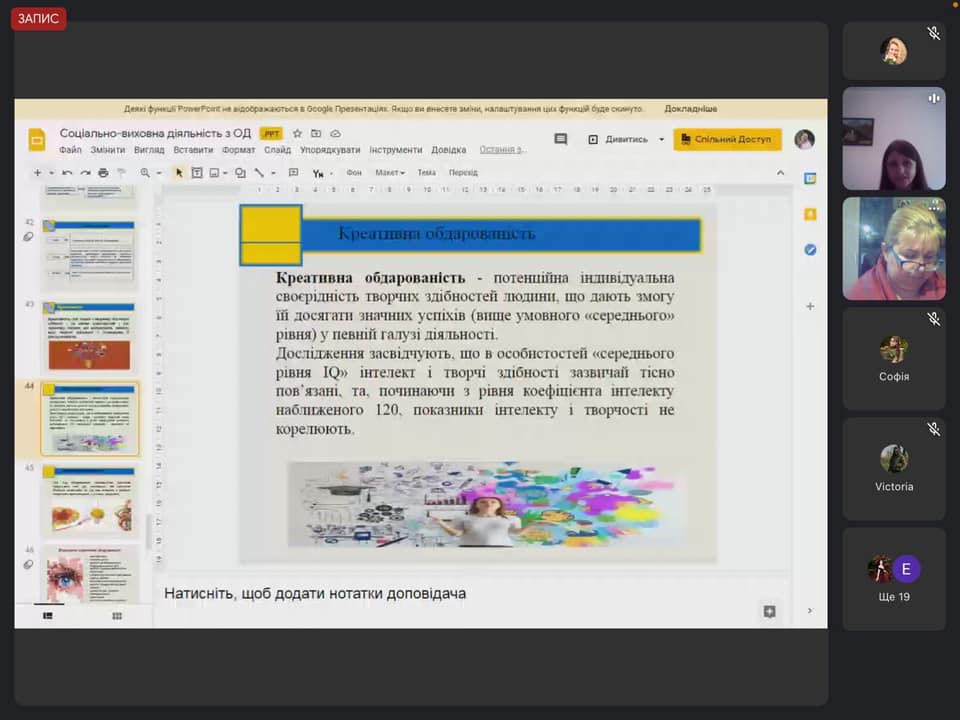
Task: Click the add comment toolbar icon
Action: pyautogui.click(x=293, y=173)
